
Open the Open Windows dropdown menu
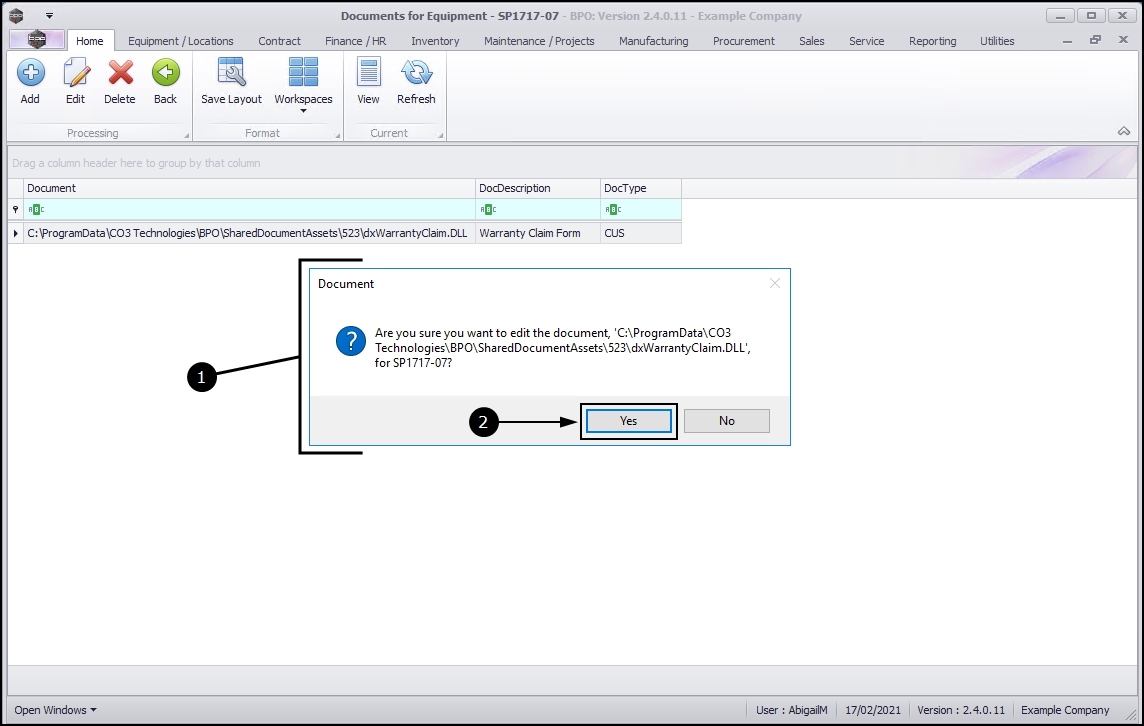point(55,710)
